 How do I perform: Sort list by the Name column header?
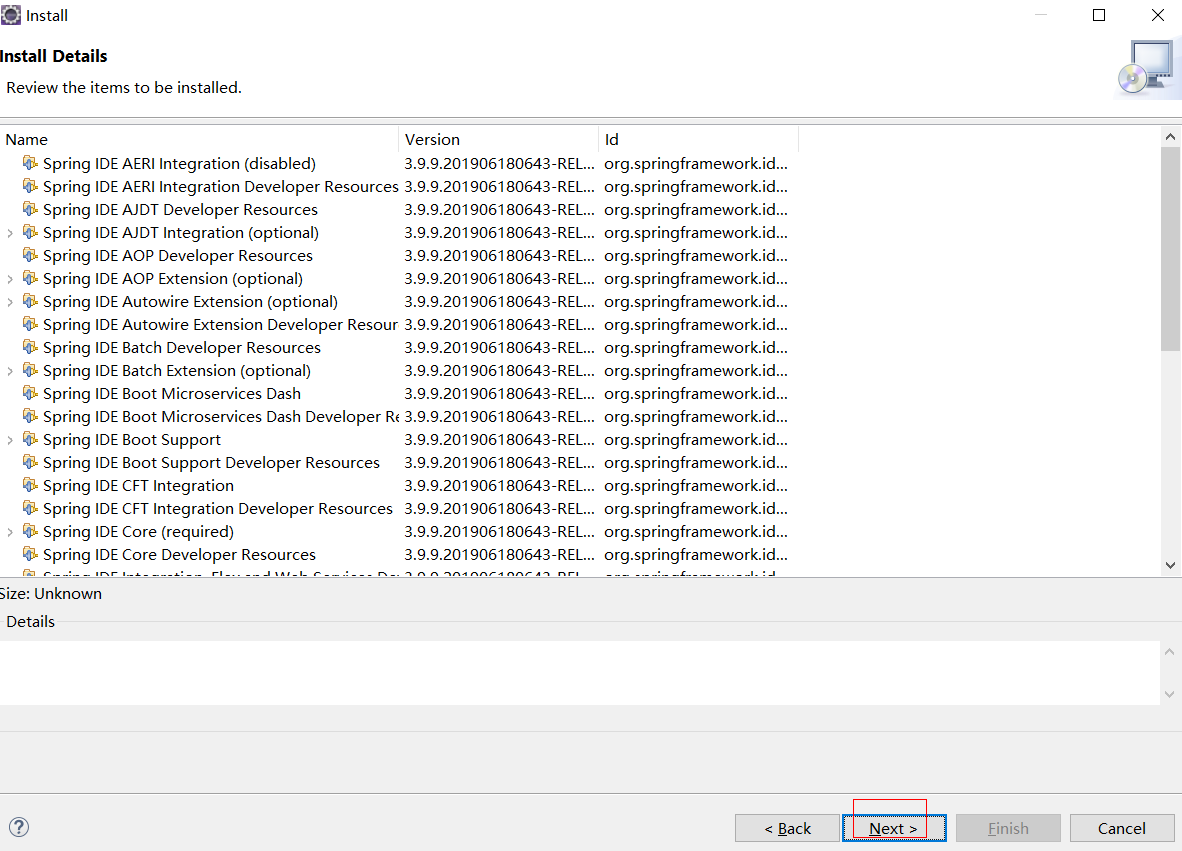coord(199,139)
